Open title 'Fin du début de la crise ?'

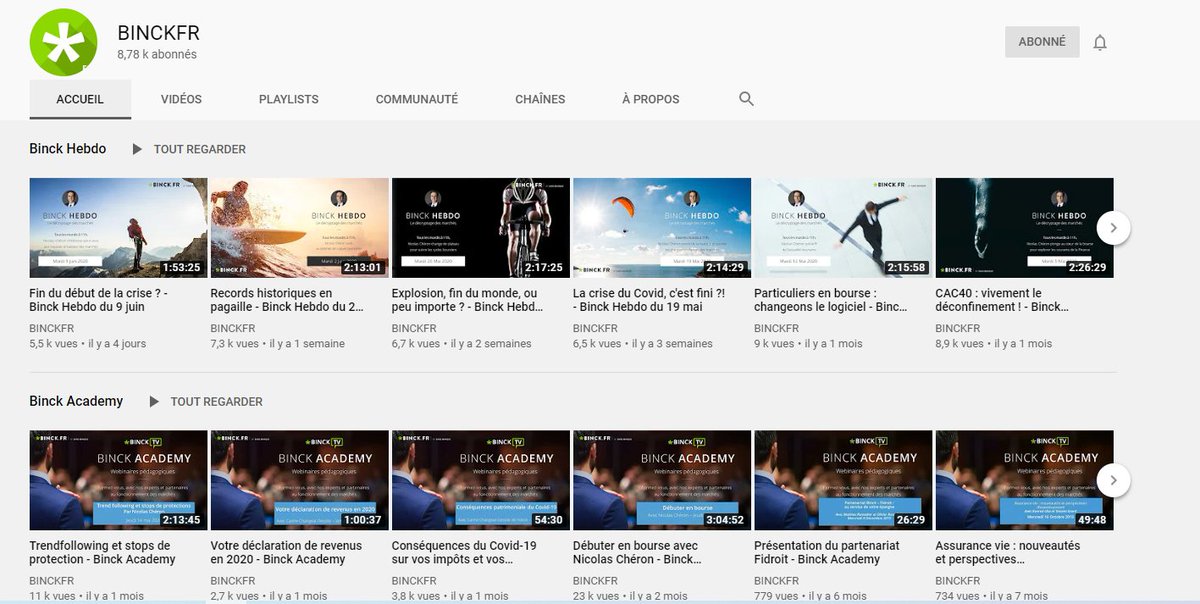(x=99, y=300)
